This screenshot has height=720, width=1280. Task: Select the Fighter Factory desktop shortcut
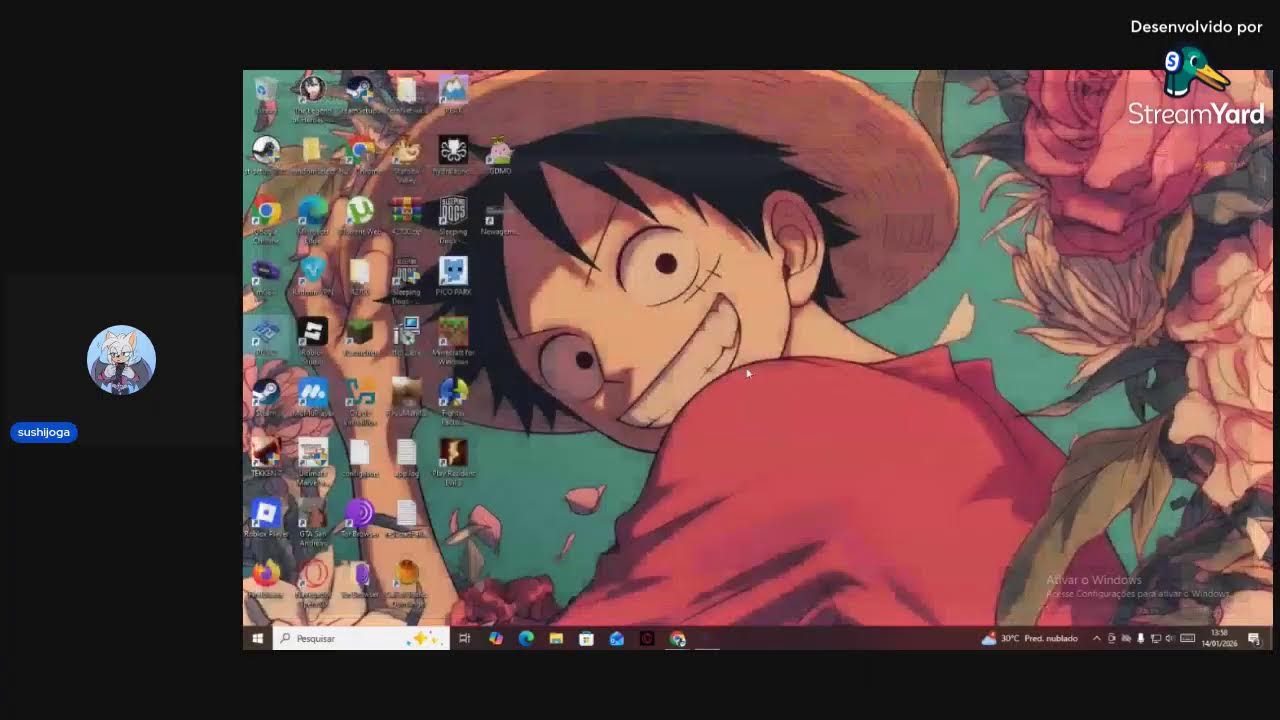(x=453, y=401)
